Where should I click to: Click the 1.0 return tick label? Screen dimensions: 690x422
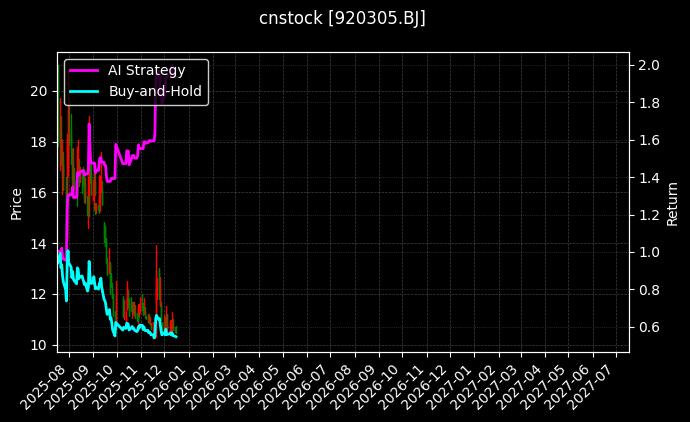point(649,253)
